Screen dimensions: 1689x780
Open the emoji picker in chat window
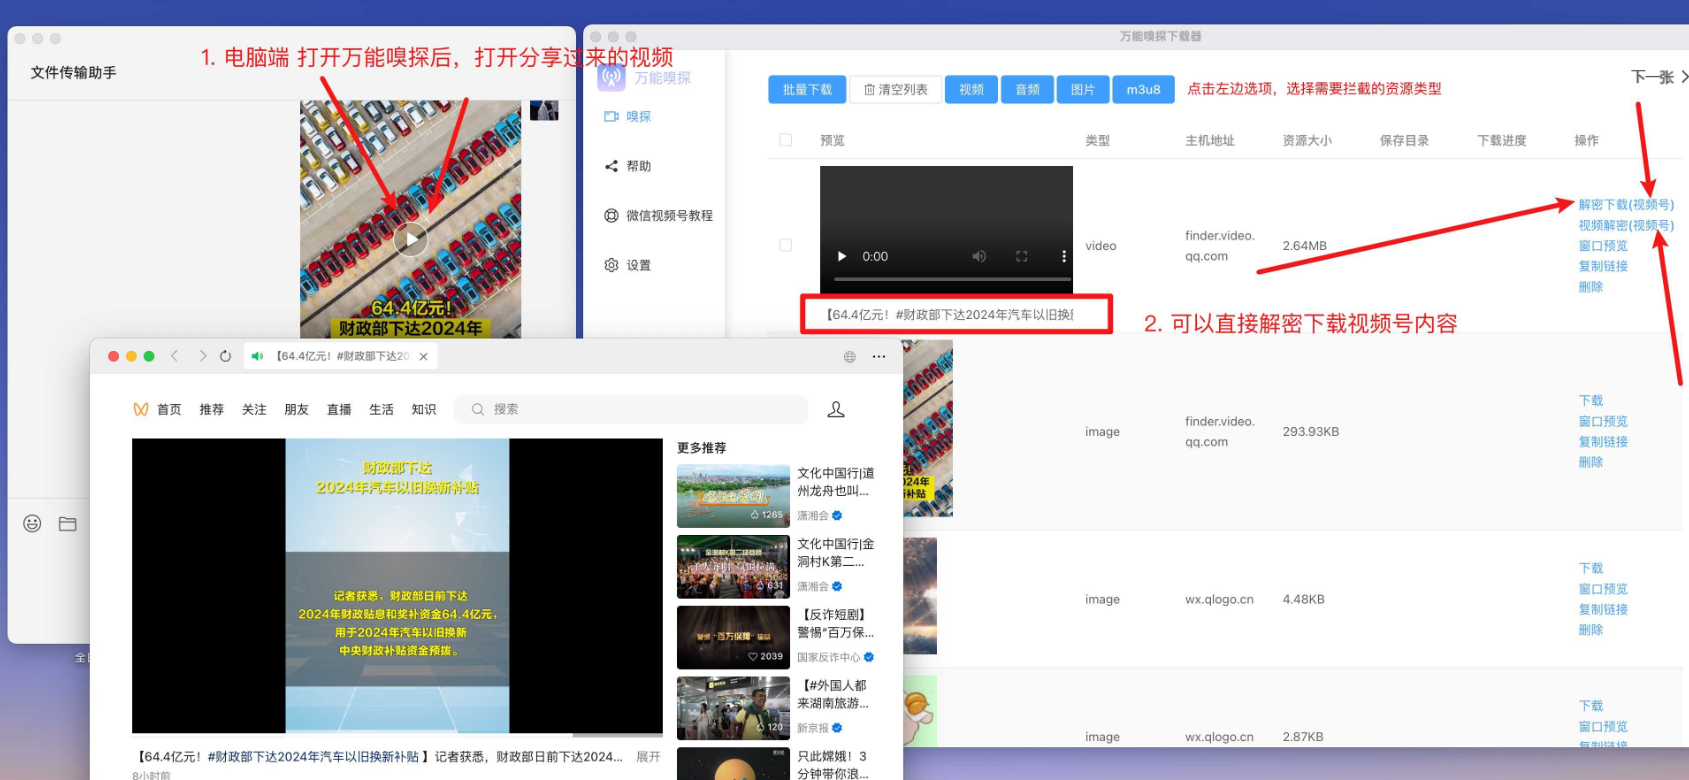(x=32, y=524)
